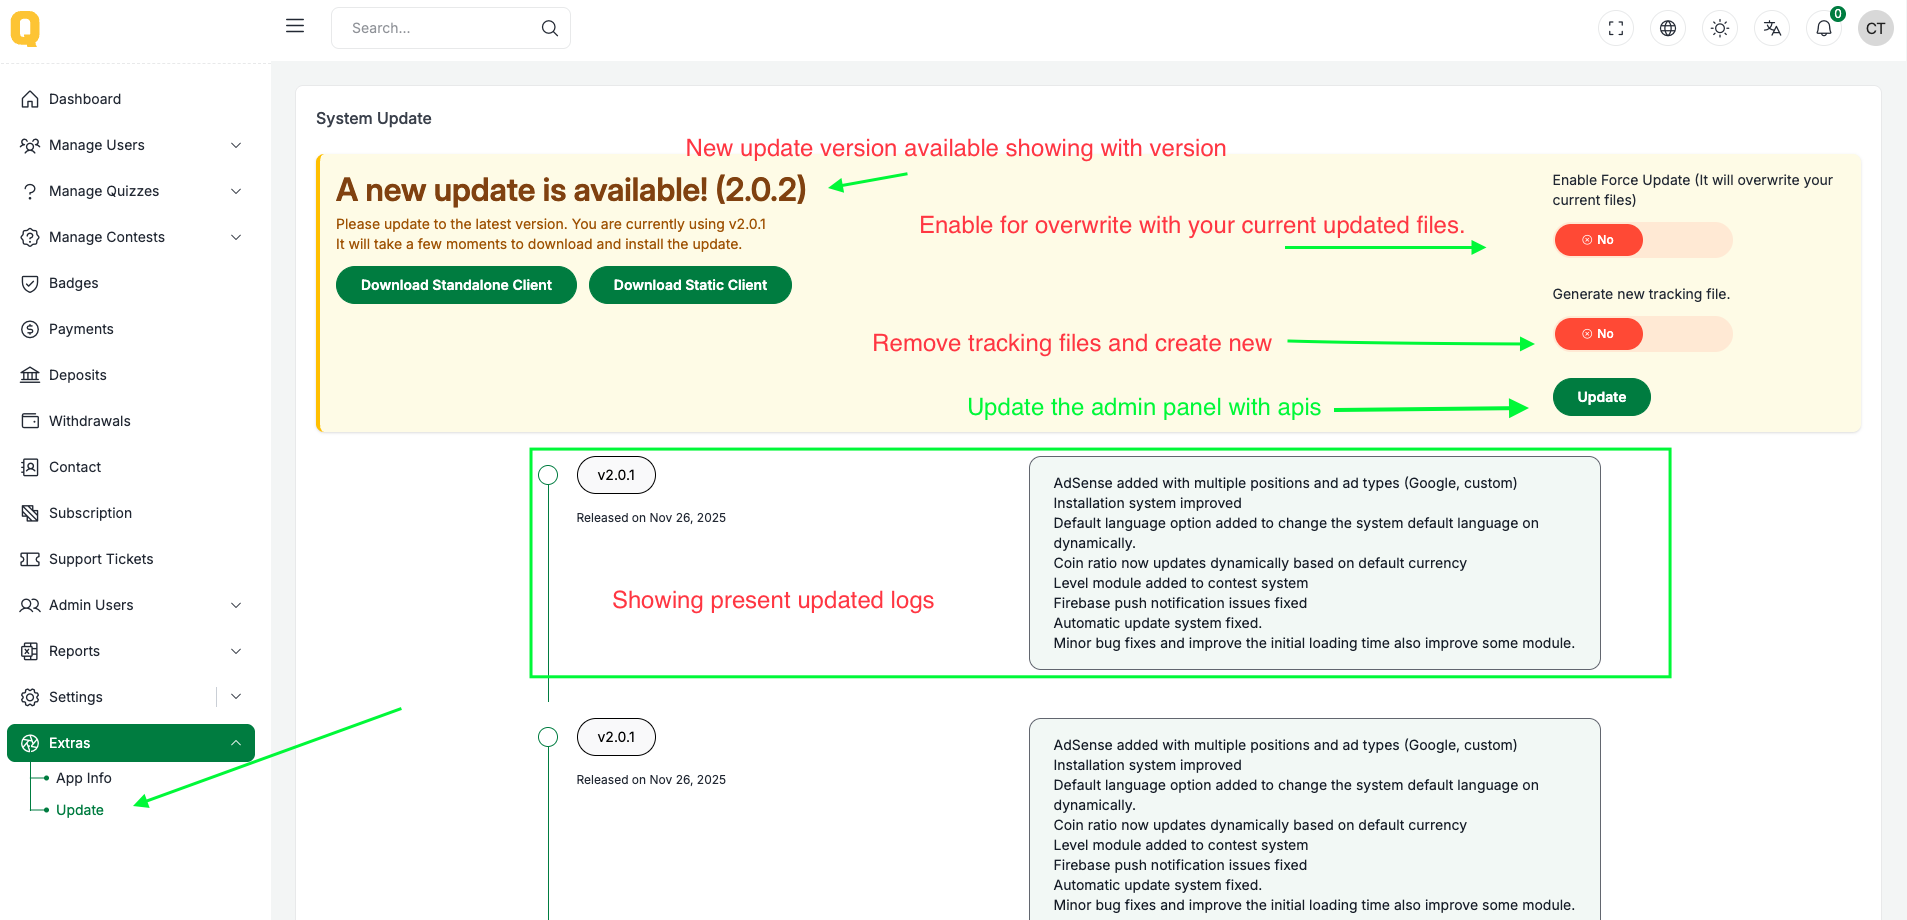Enter fullscreen mode via header icon
This screenshot has height=920, width=1907.
click(x=1616, y=28)
